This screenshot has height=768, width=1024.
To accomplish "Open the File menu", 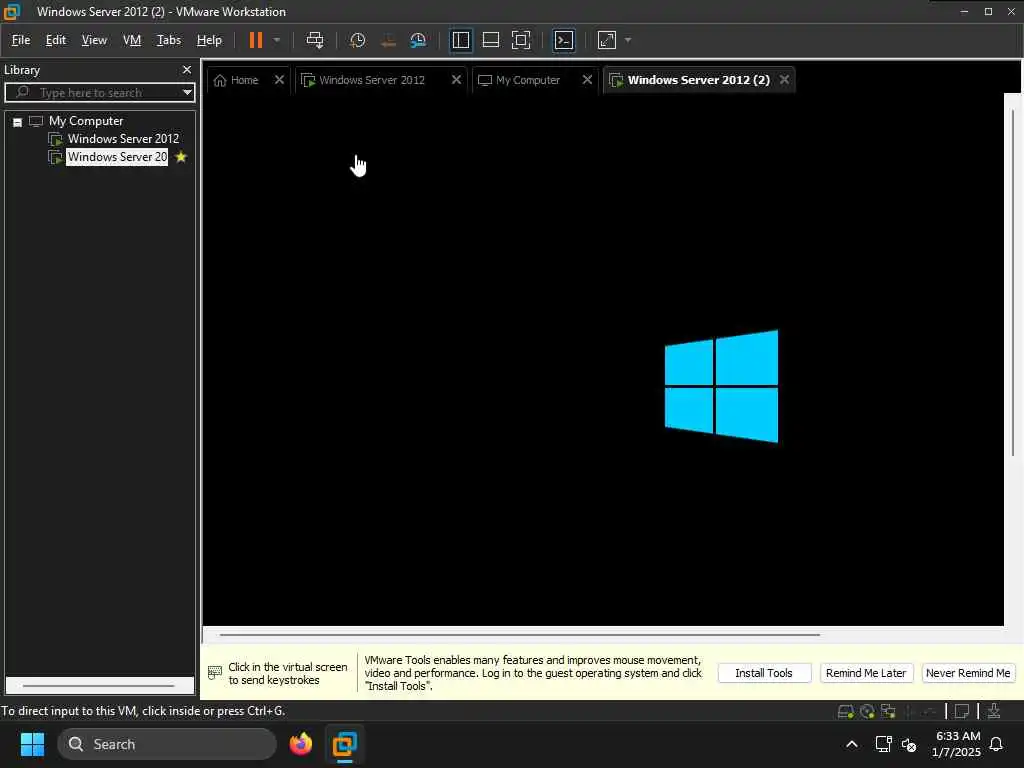I will [x=21, y=40].
